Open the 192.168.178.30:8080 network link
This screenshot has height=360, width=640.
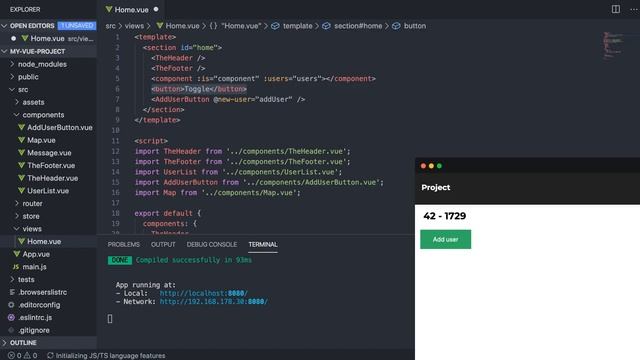[x=213, y=302]
